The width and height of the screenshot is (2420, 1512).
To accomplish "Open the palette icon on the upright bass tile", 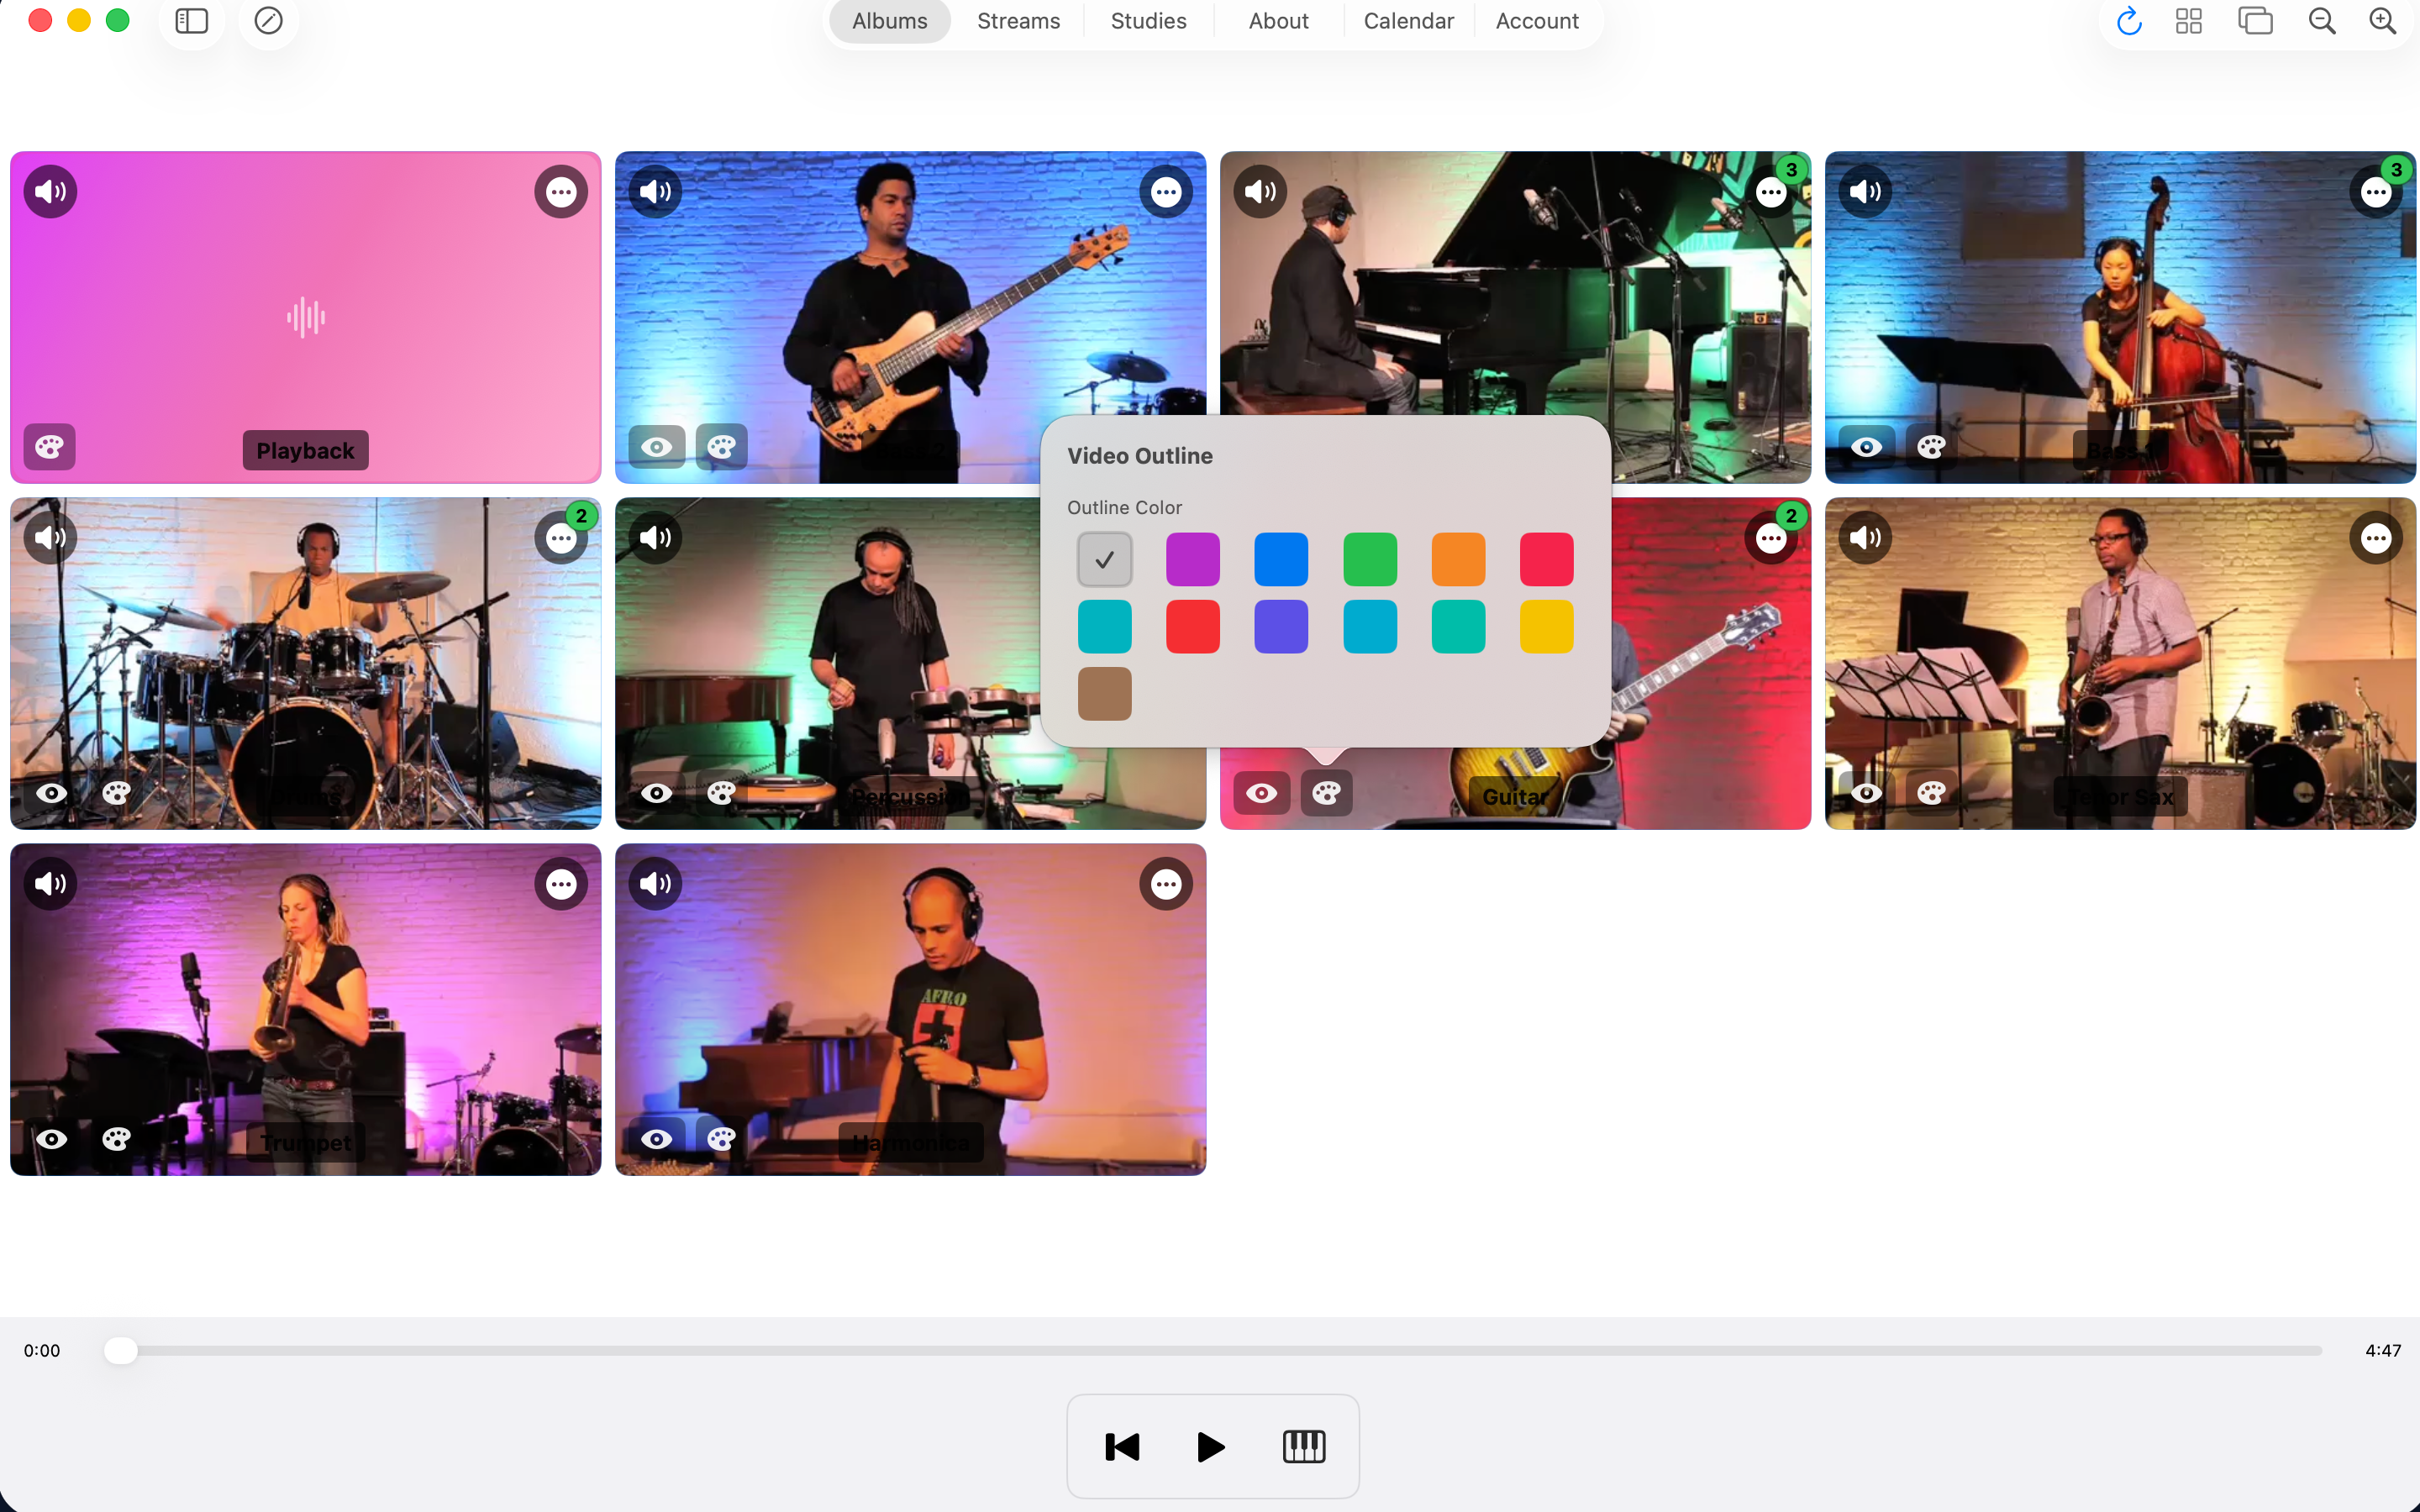I will point(1931,446).
